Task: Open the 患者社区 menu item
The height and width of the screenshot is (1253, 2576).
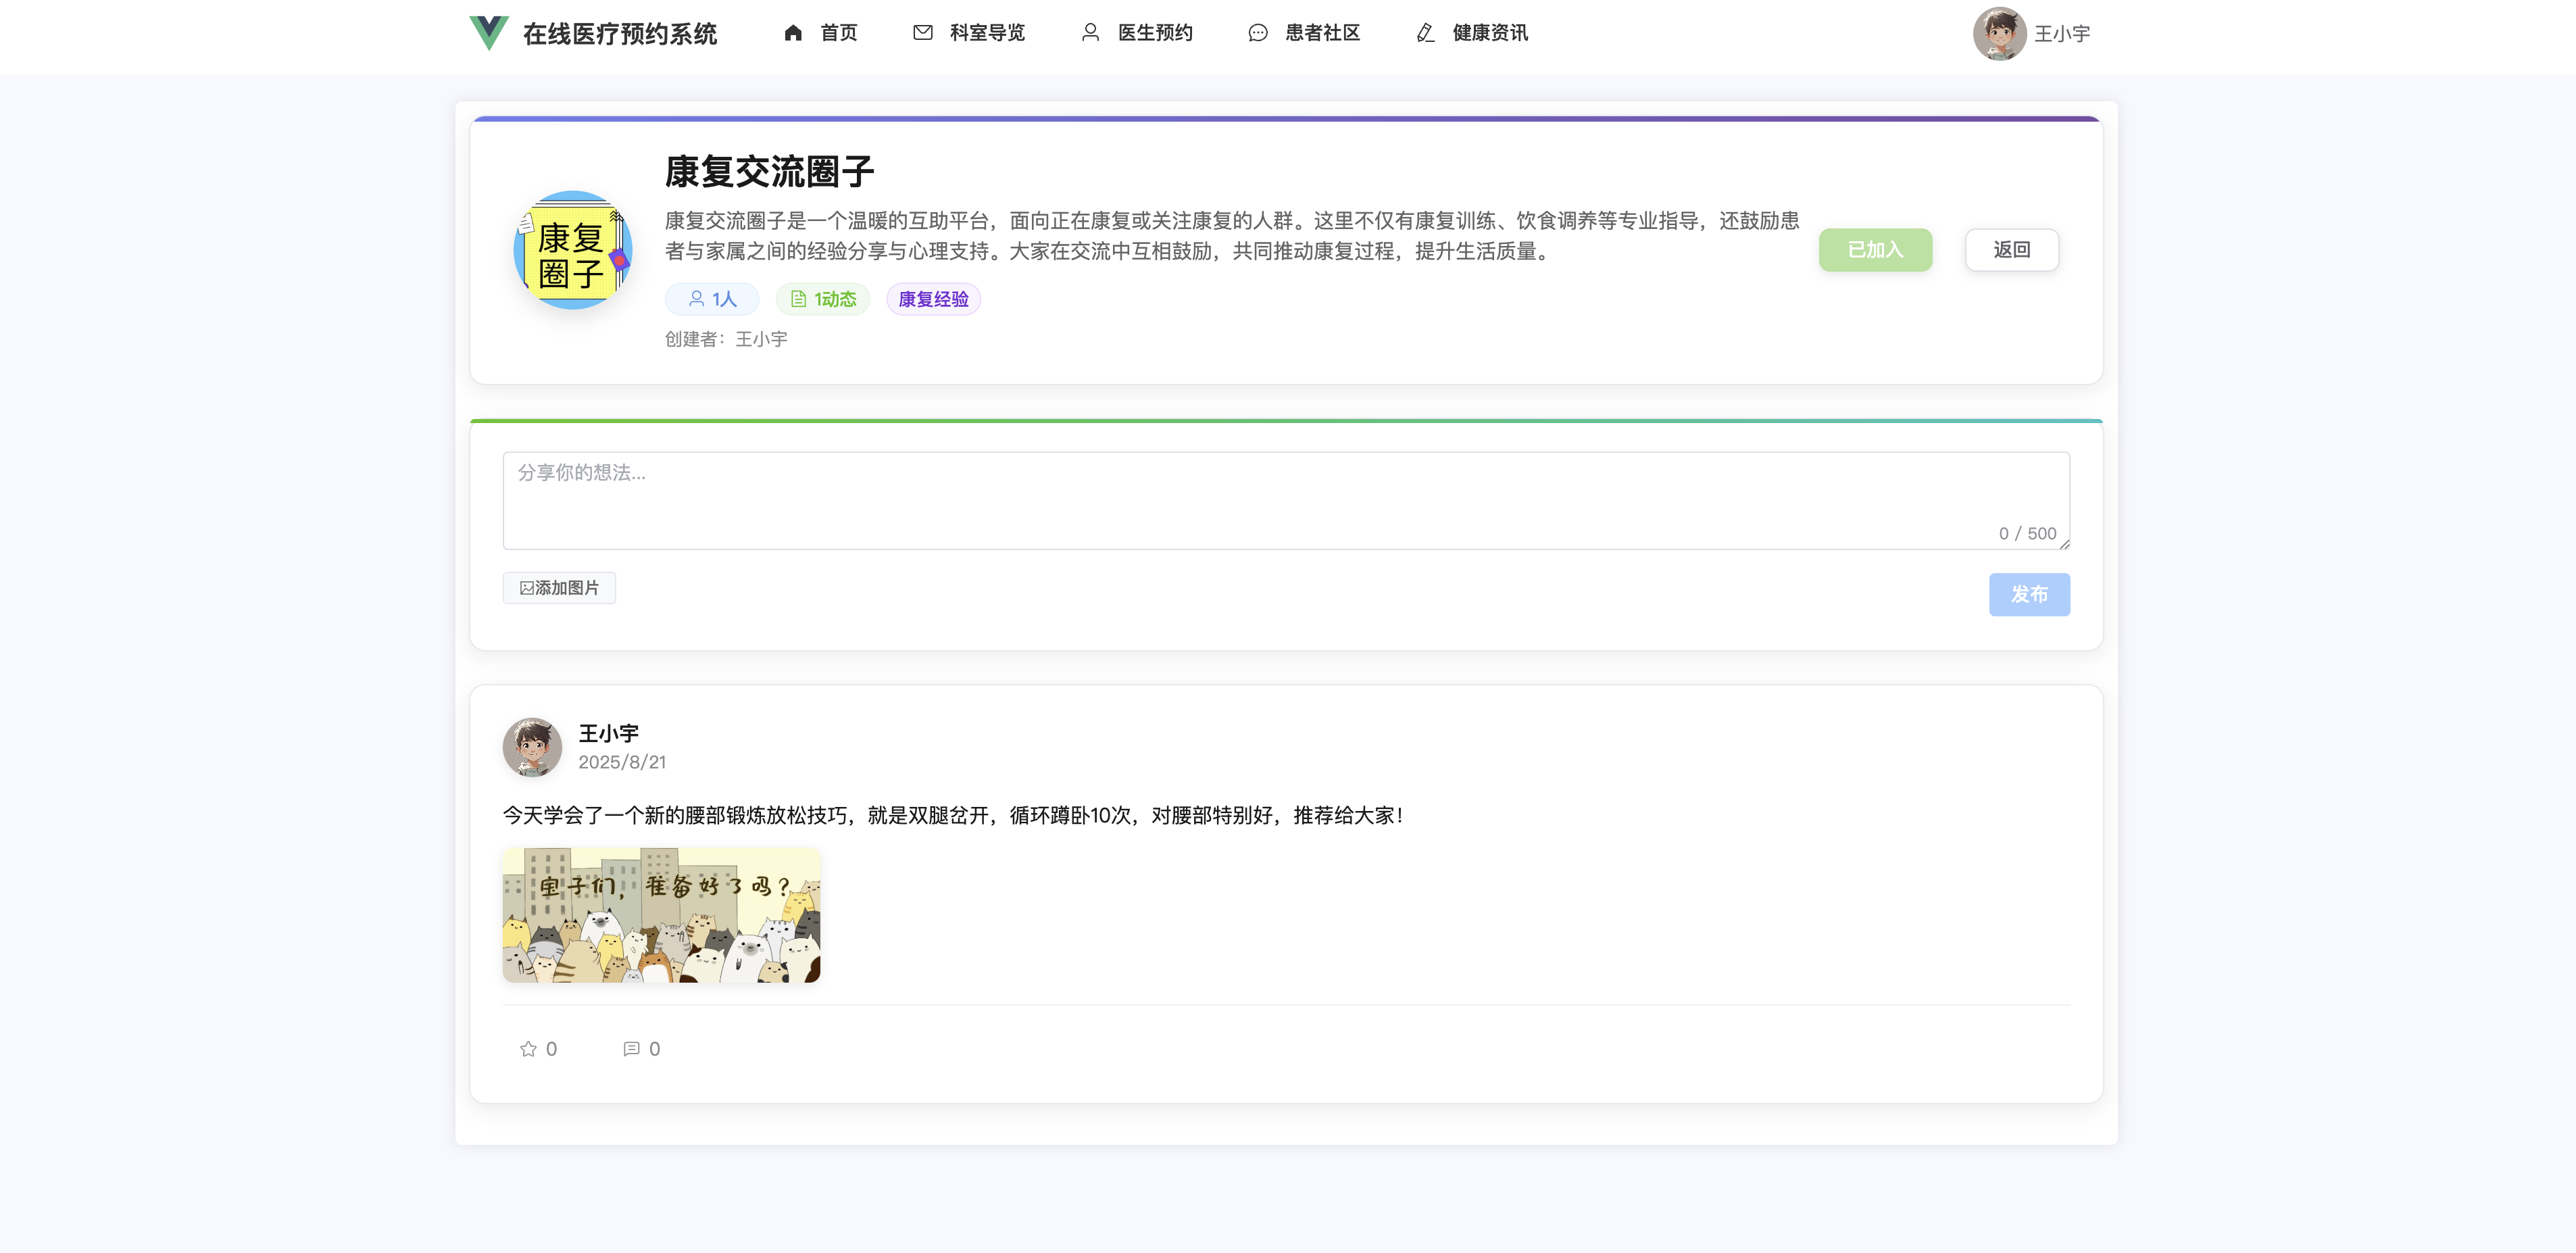Action: tap(1321, 33)
